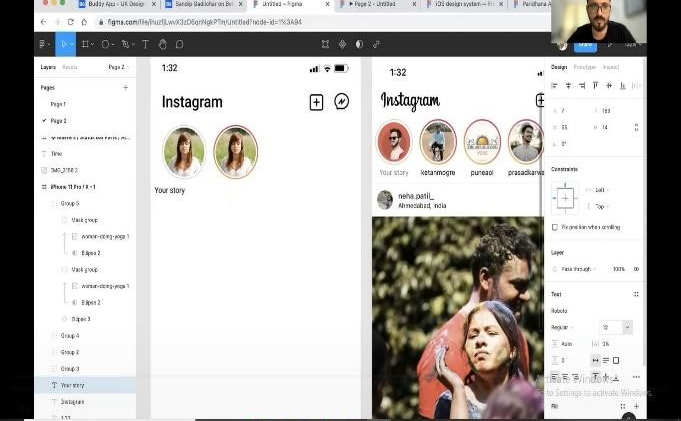Click the Align horizontal centers icon
Viewport: 681px width, 421px height.
568,86
